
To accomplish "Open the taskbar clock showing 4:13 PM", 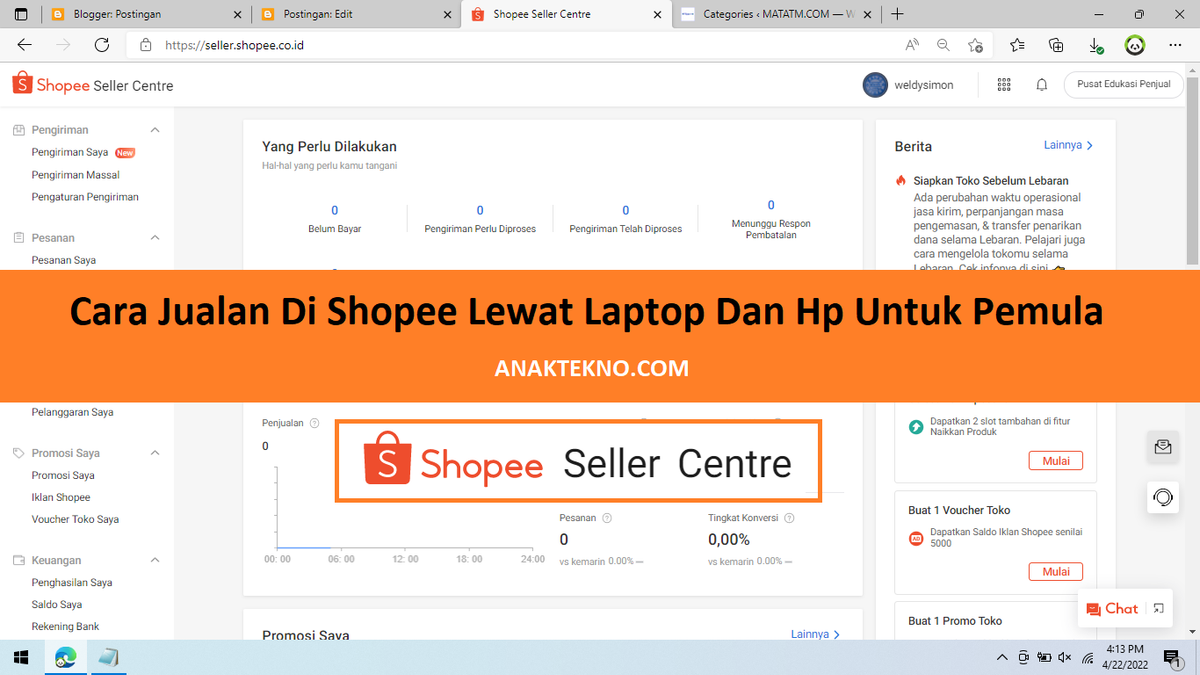I will click(x=1126, y=657).
